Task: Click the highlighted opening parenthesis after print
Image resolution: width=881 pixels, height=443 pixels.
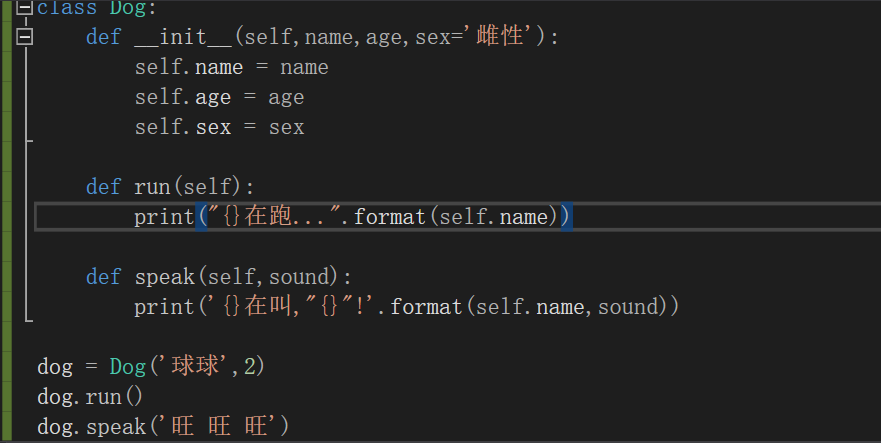Action: (201, 217)
